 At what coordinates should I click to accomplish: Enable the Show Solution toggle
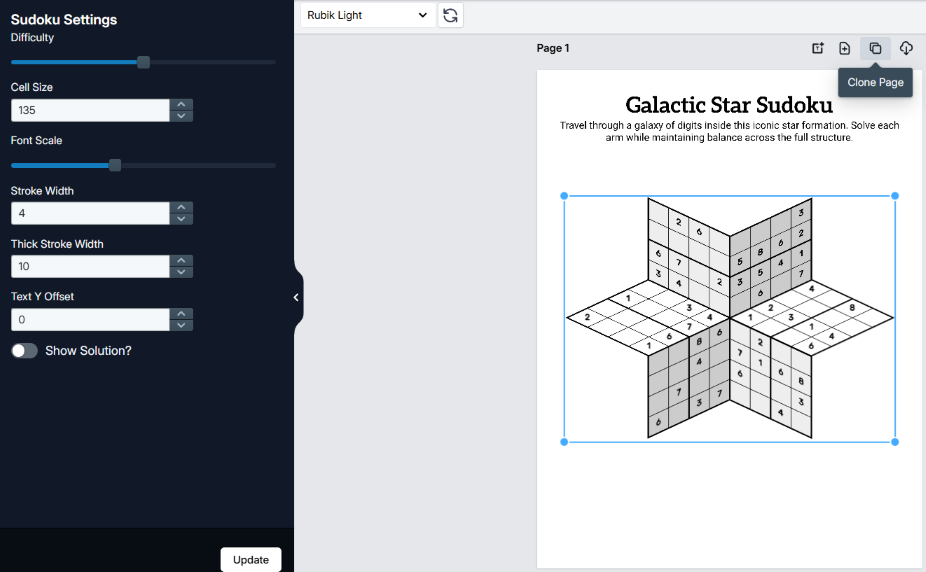[24, 351]
